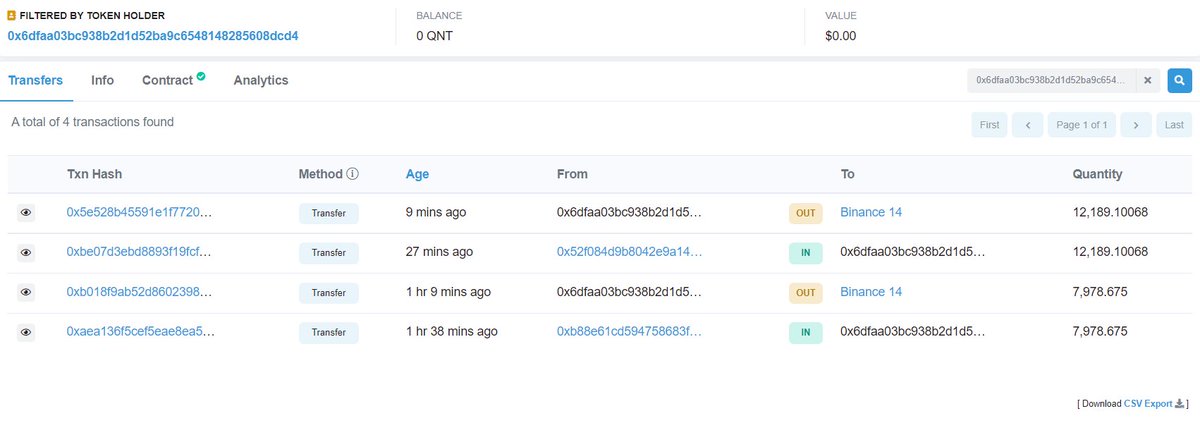Click the IN badge in the 1 hr 38 mins row
The image size is (1200, 435).
[805, 332]
